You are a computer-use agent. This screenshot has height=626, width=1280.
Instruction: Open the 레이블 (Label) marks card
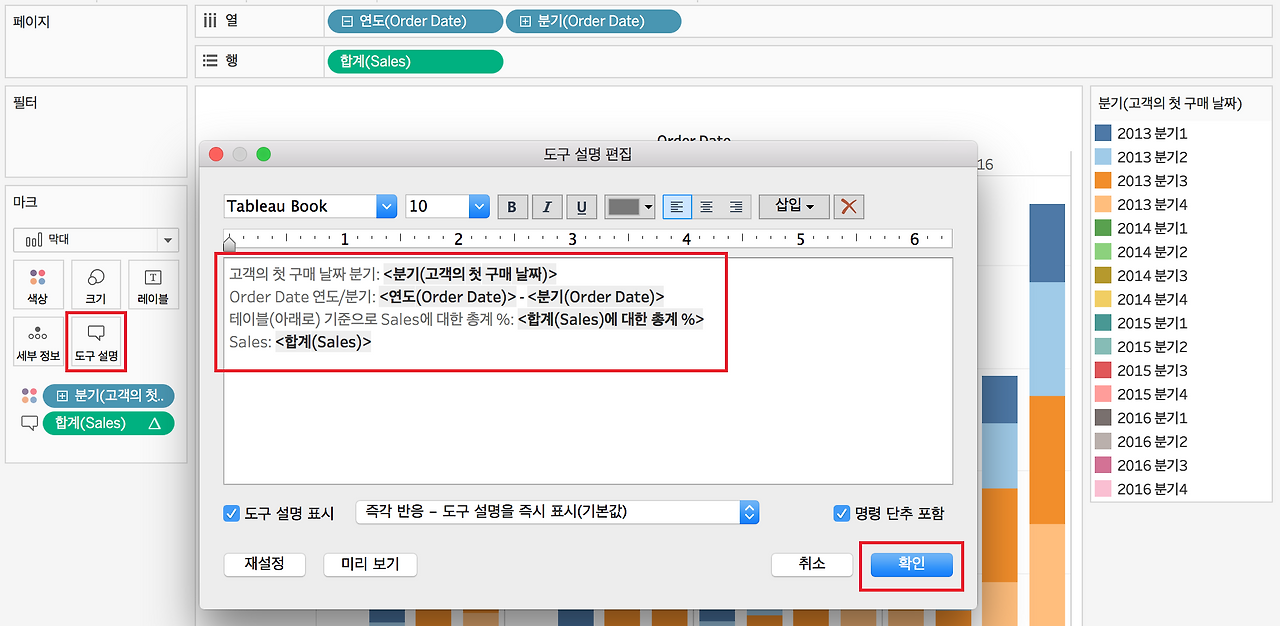pos(153,285)
